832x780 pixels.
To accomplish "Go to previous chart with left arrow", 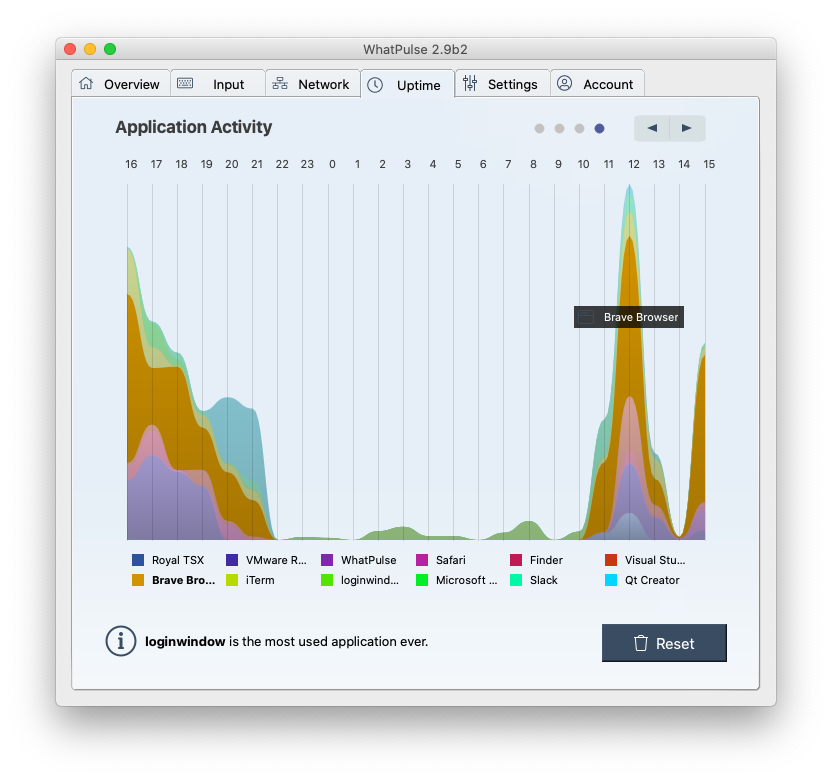I will pyautogui.click(x=652, y=128).
